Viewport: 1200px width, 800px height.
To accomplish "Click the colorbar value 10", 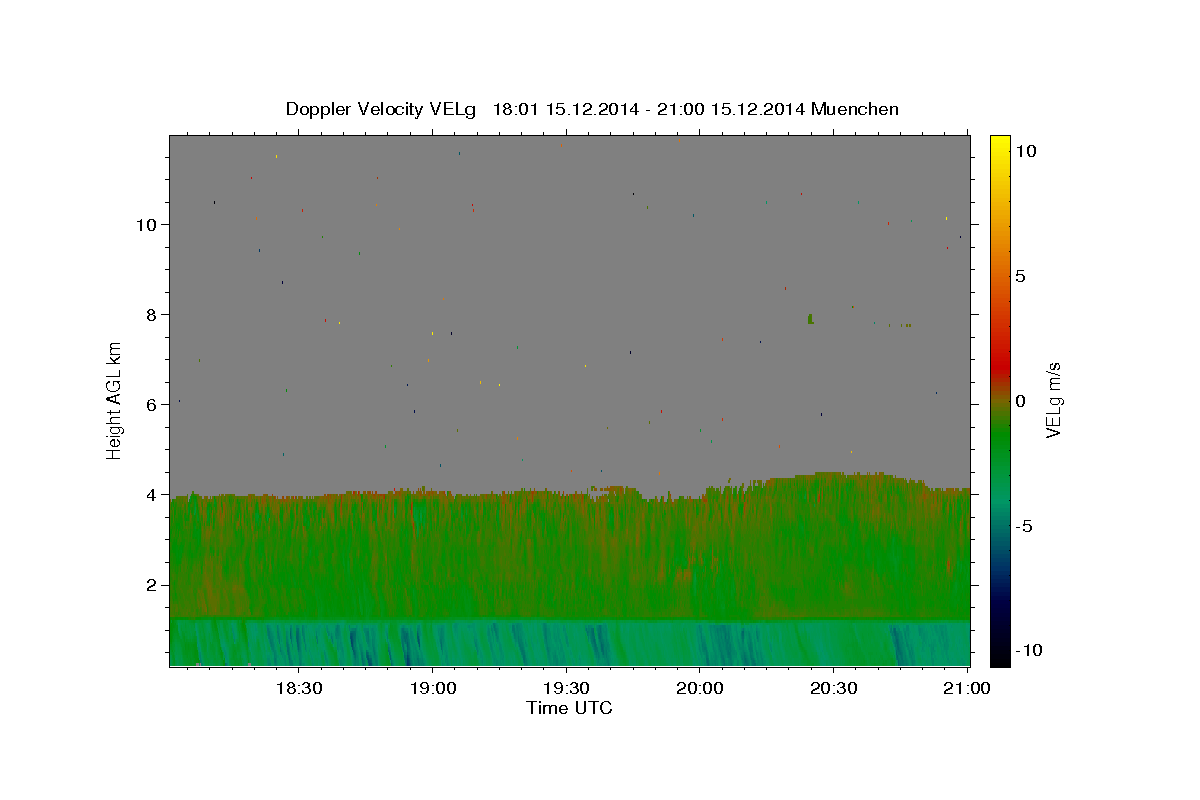I will [x=1025, y=150].
